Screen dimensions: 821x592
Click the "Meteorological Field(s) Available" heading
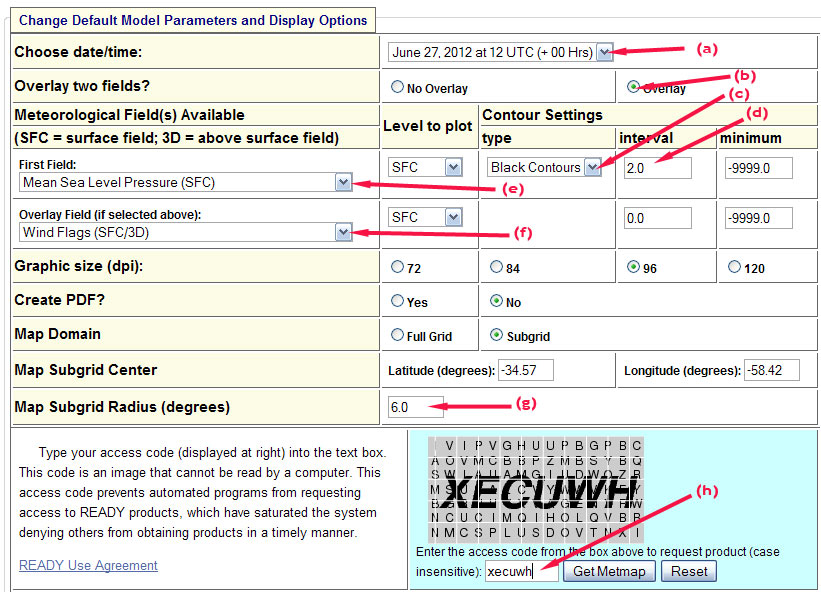coord(129,115)
